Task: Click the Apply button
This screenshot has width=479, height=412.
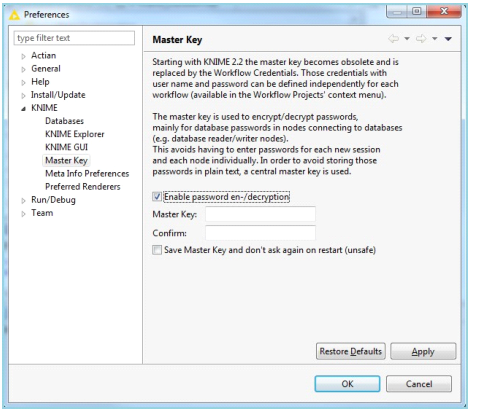Action: [x=423, y=351]
